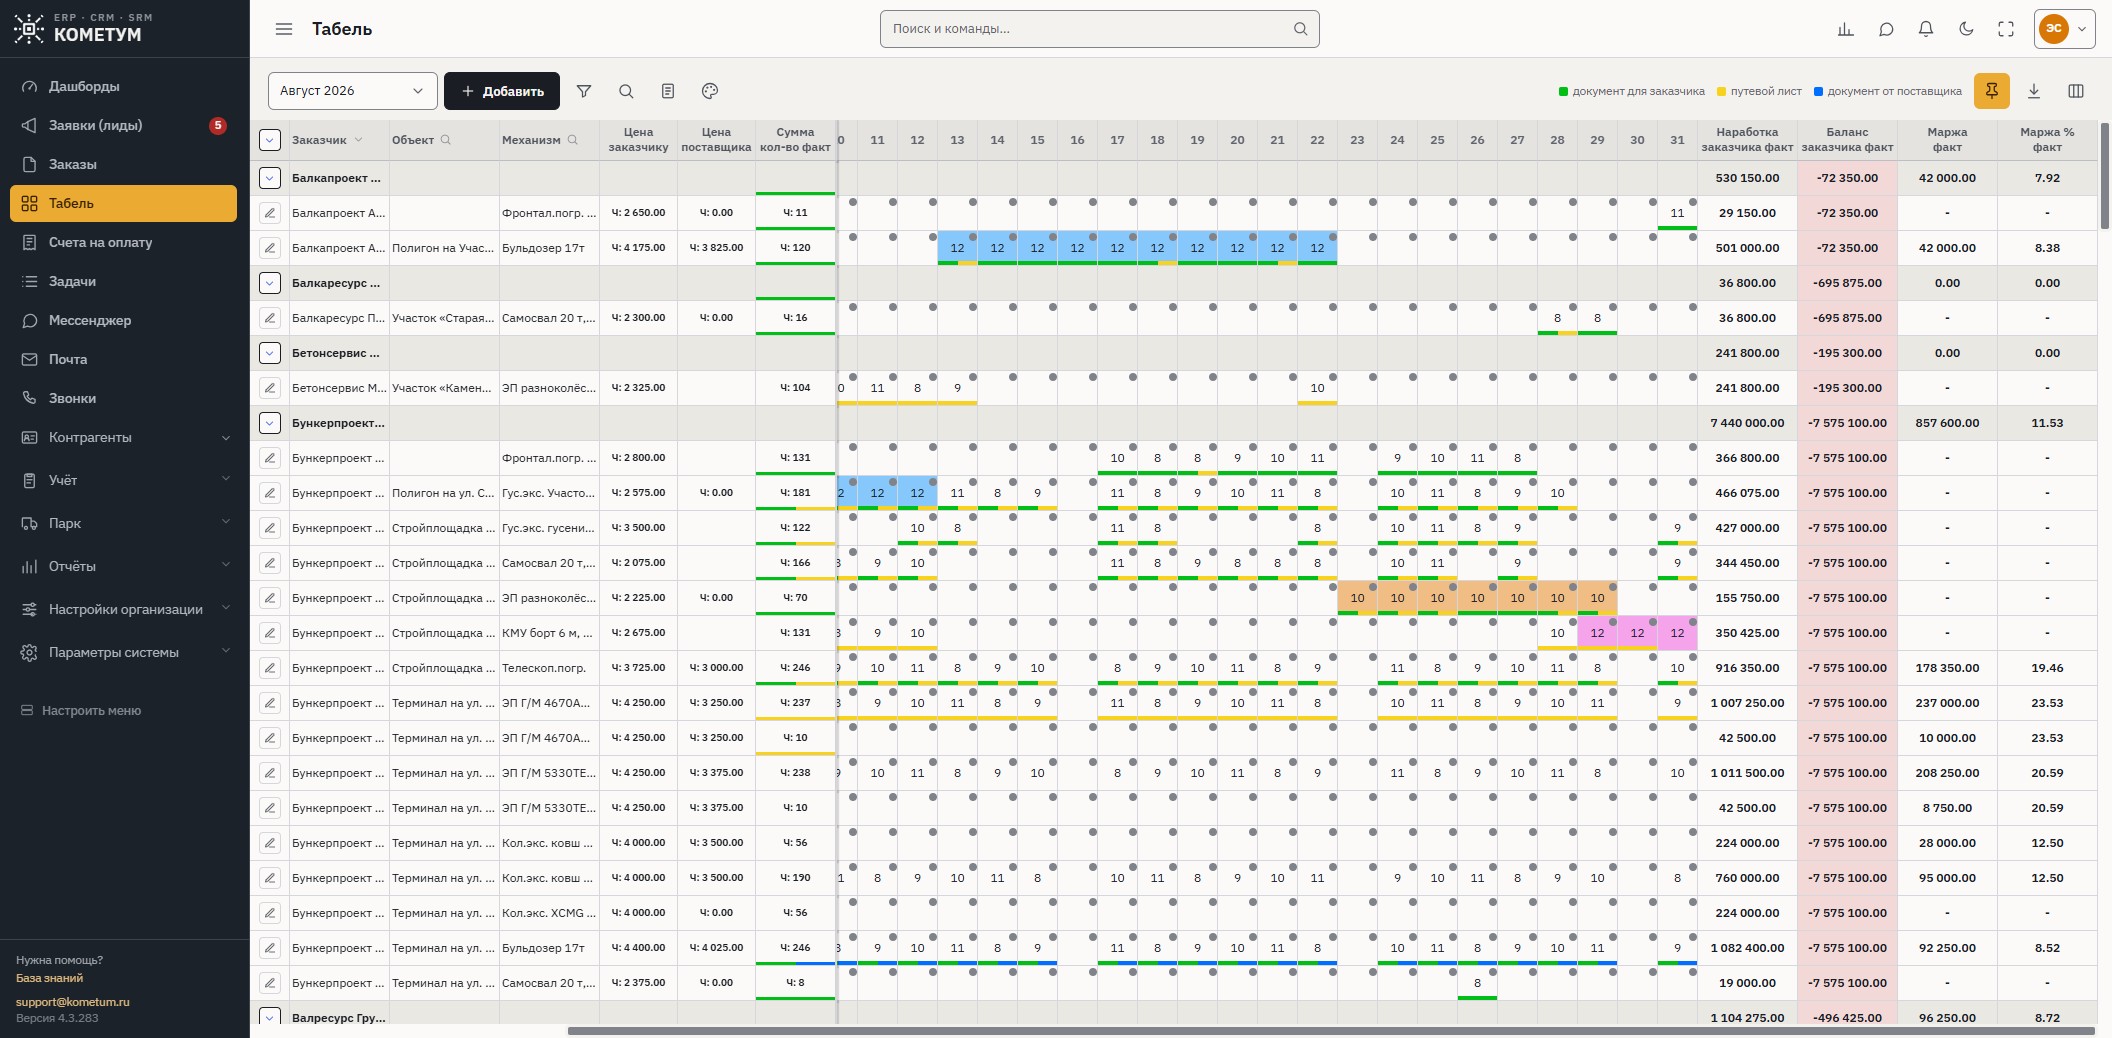Go to Заявки (лиды)
Viewport: 2112px width, 1038px height.
pyautogui.click(x=123, y=125)
